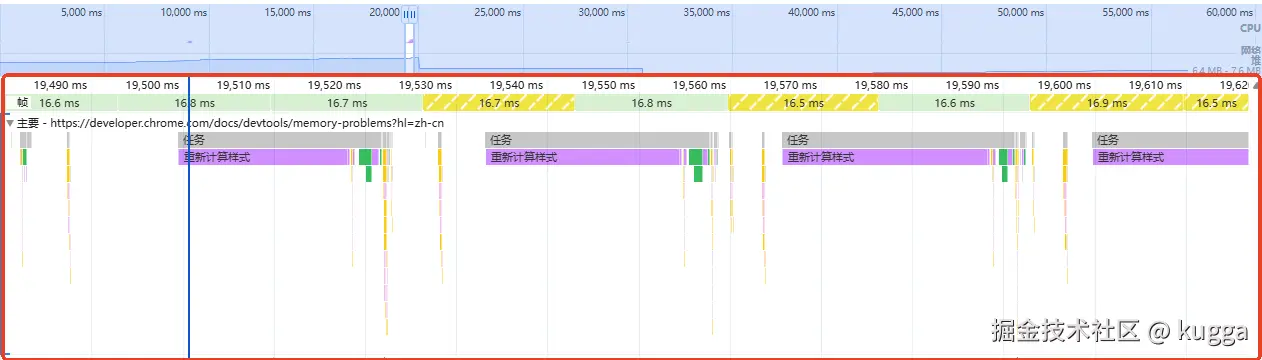Grab the right handle of overview selection window
Screen dimensions: 1262x360
tap(413, 15)
